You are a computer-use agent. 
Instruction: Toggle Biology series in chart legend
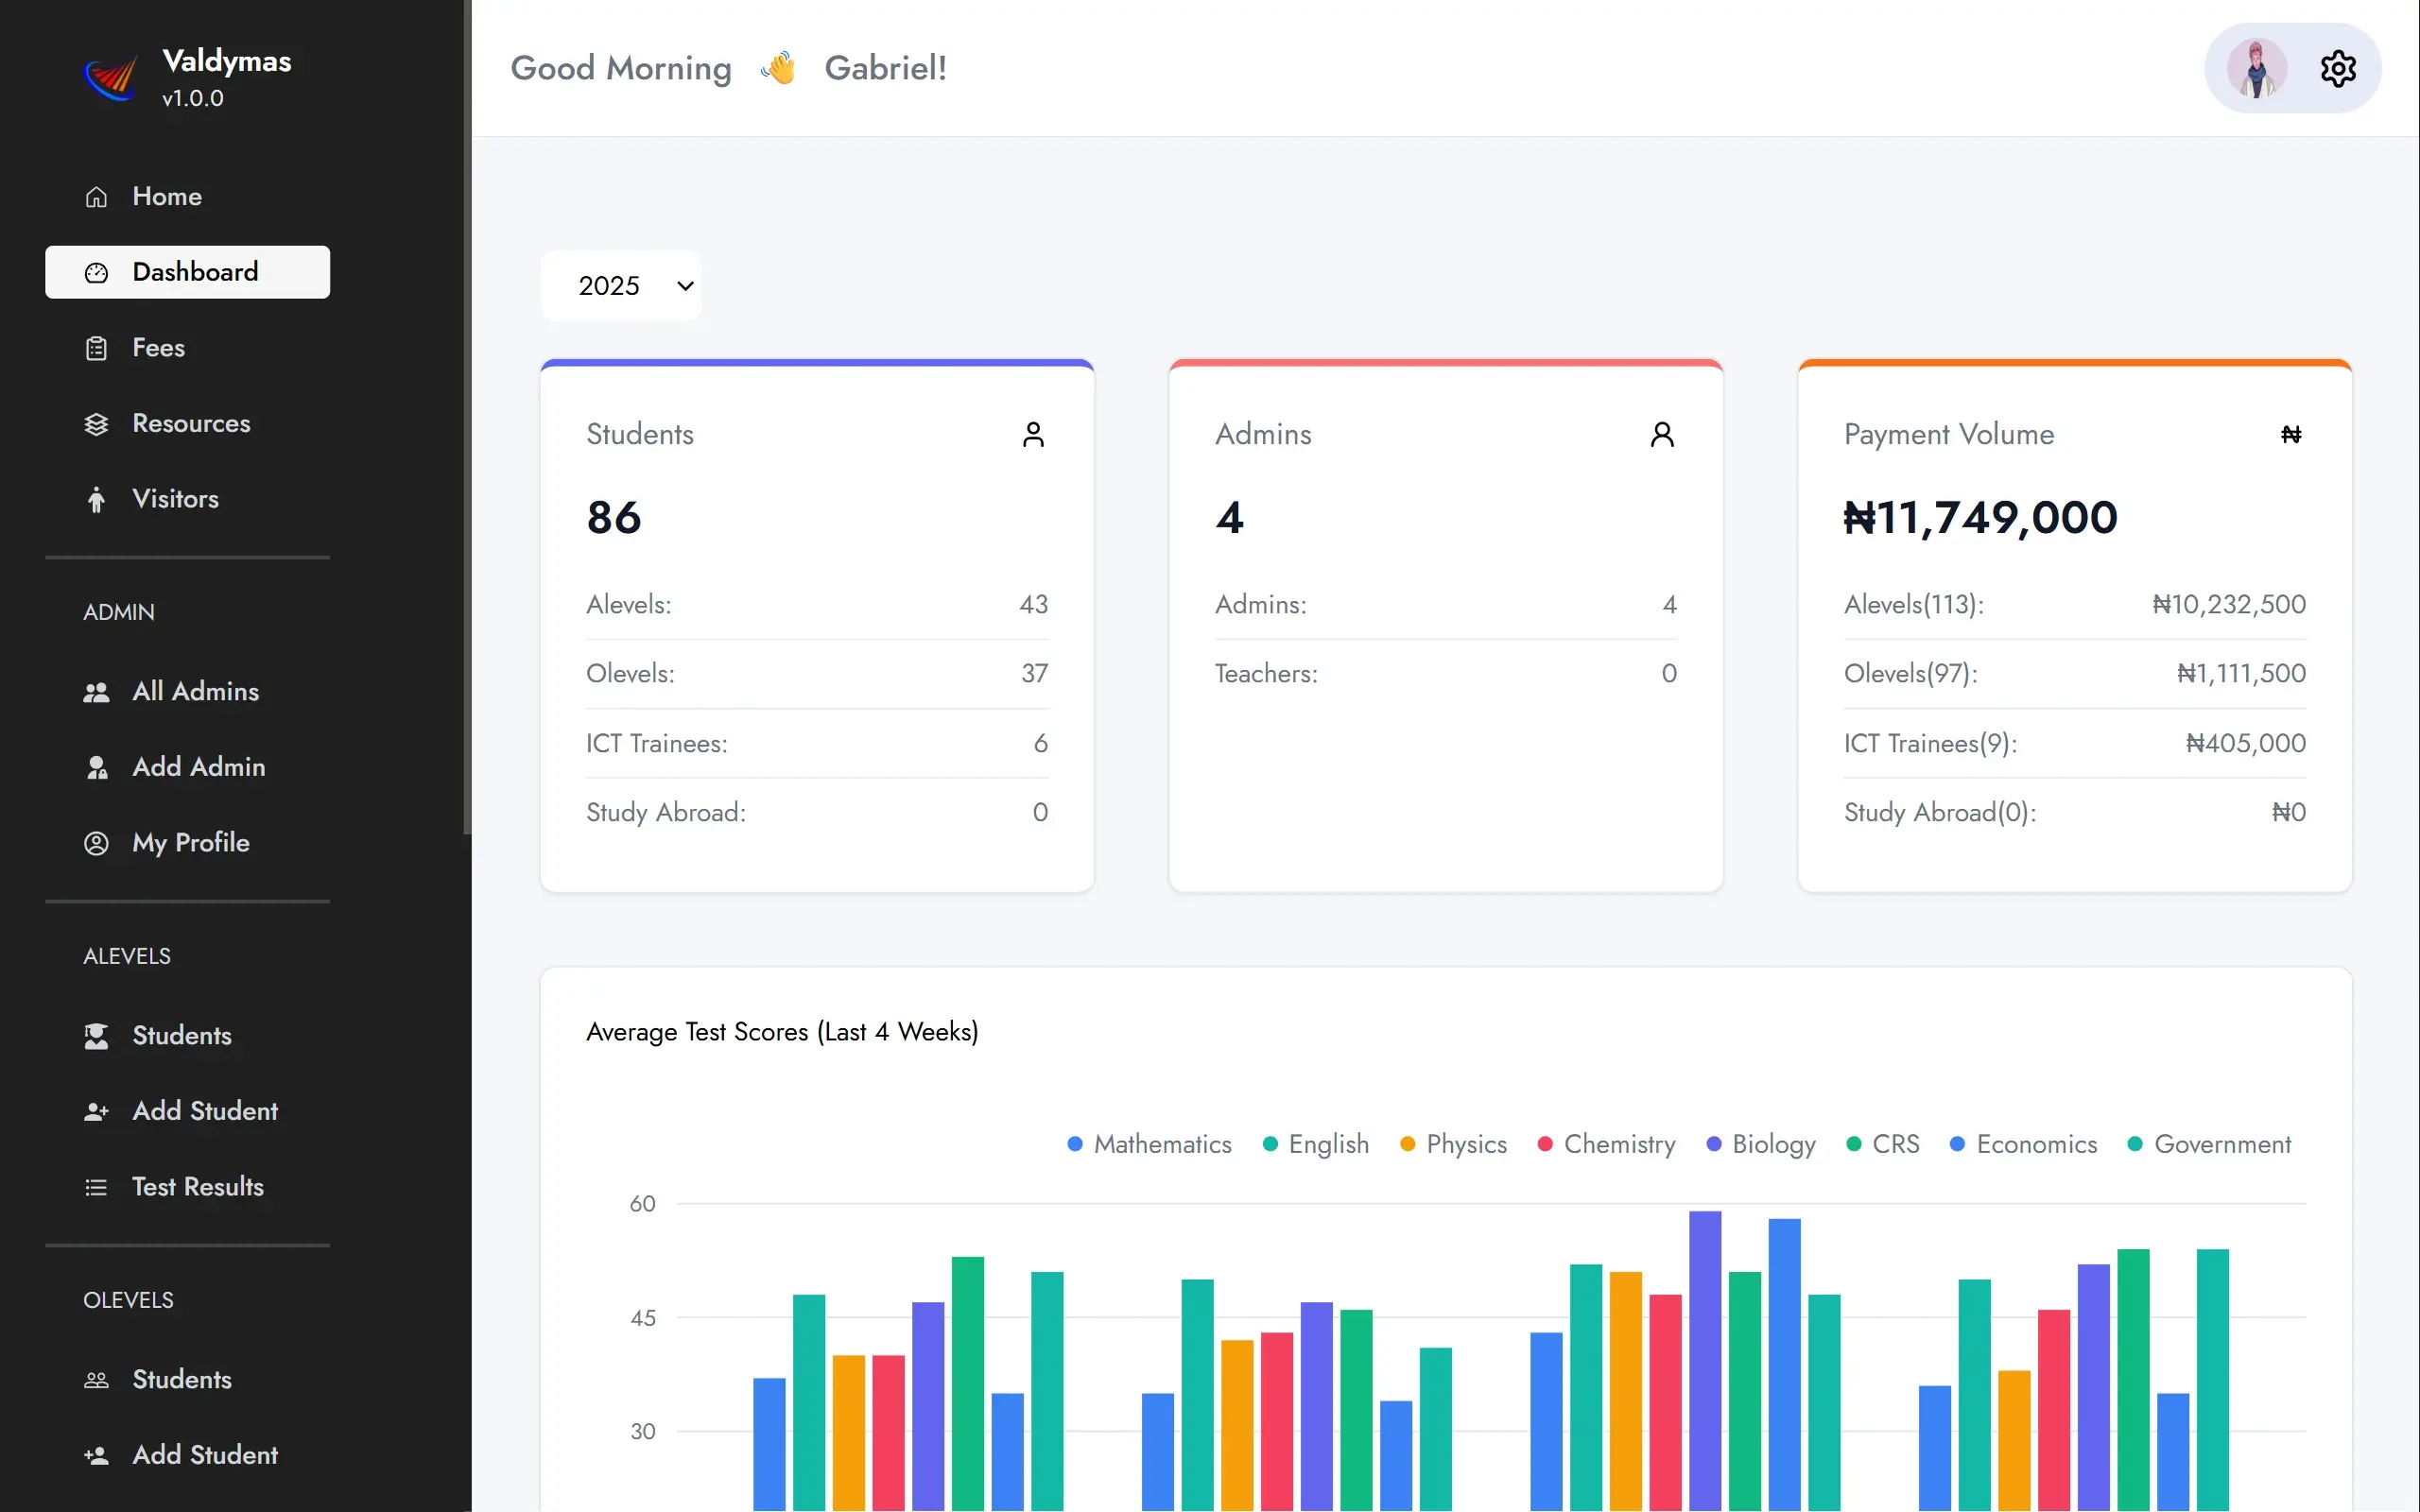pyautogui.click(x=1761, y=1144)
